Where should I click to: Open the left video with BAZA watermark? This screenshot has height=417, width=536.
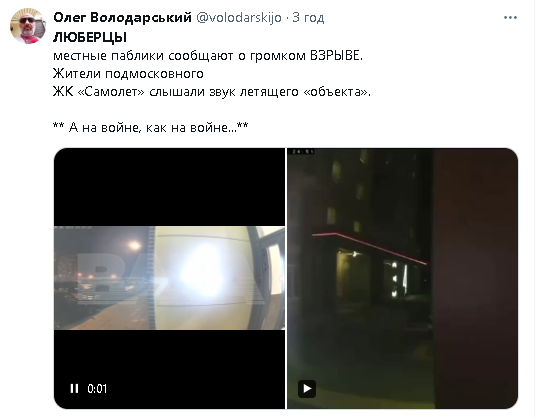pos(170,278)
